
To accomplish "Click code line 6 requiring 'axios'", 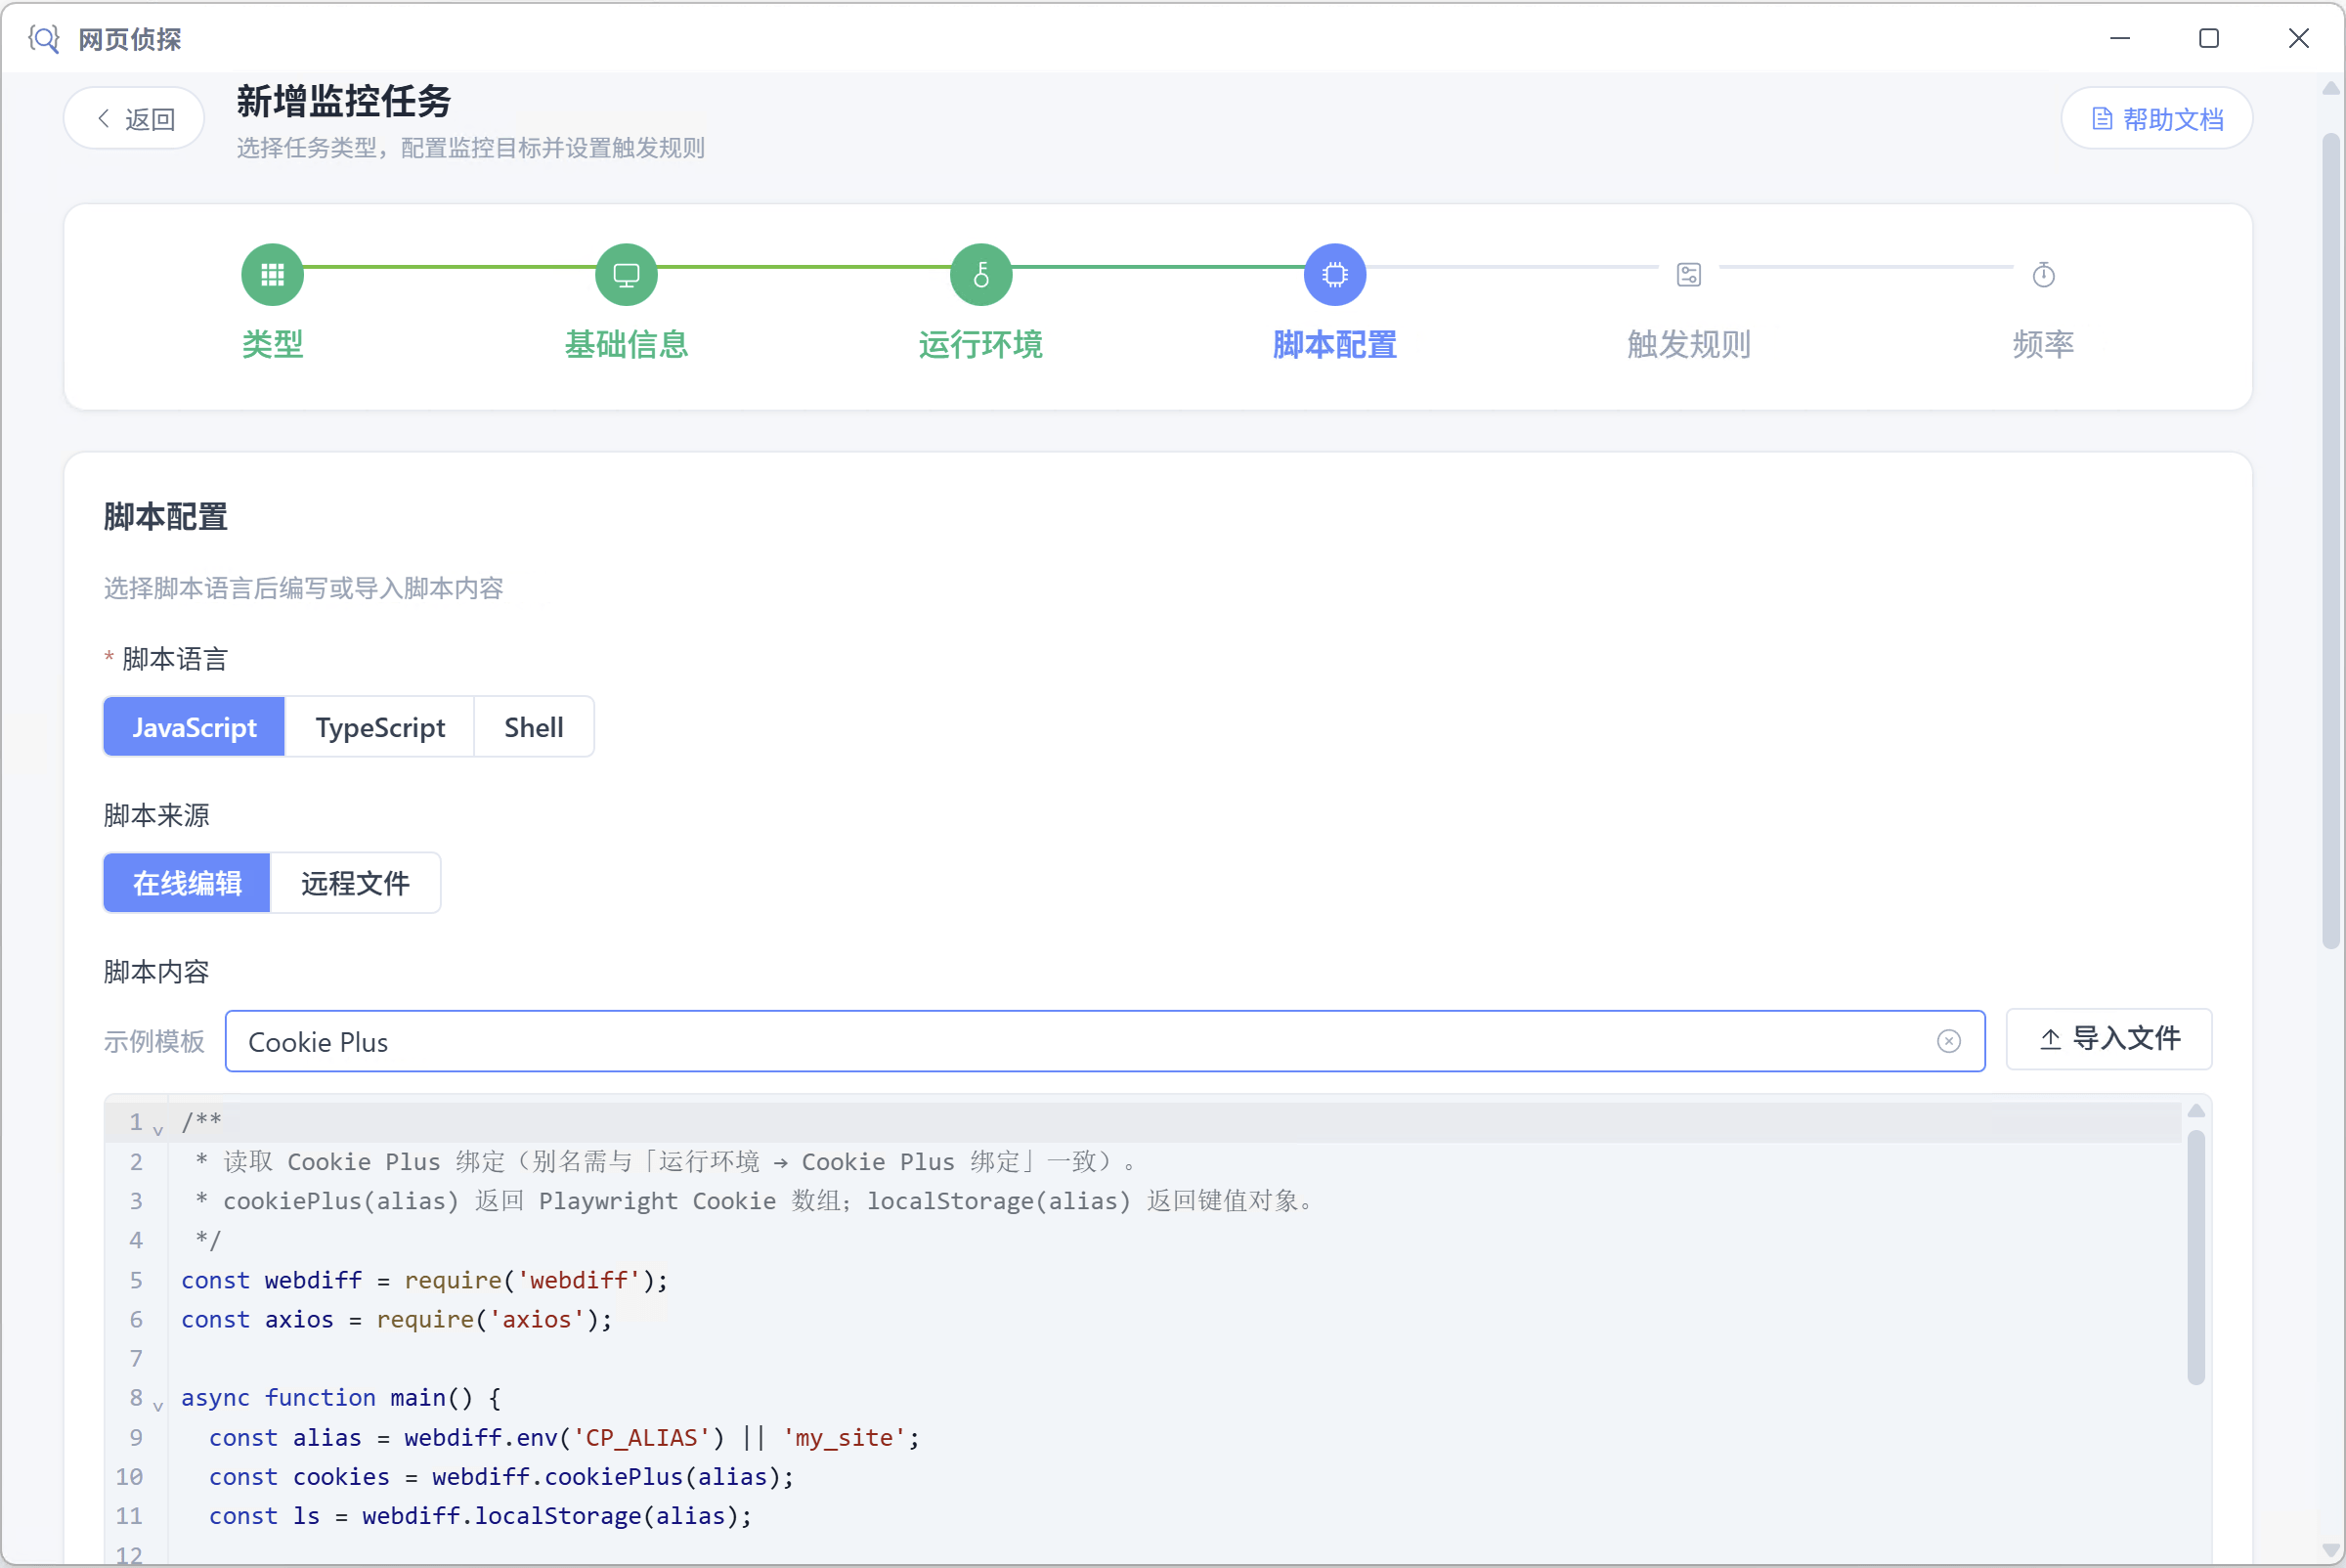I will click(396, 1319).
